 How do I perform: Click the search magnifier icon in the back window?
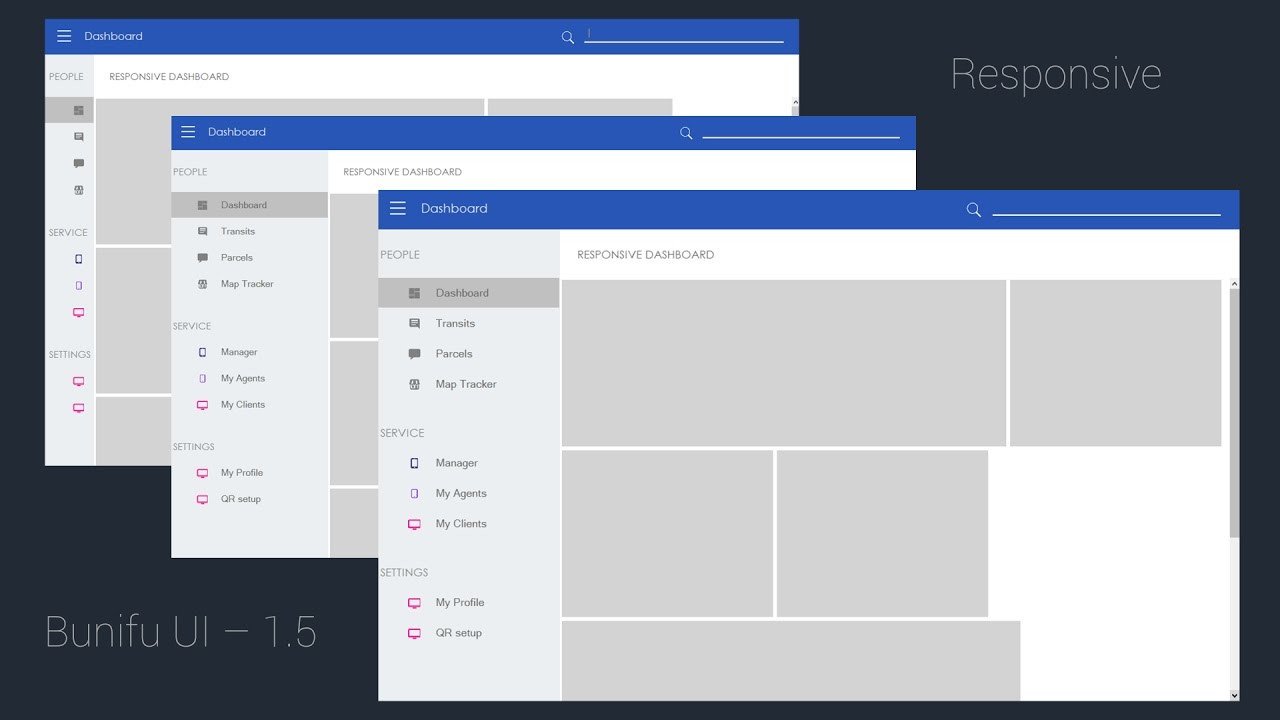(568, 37)
